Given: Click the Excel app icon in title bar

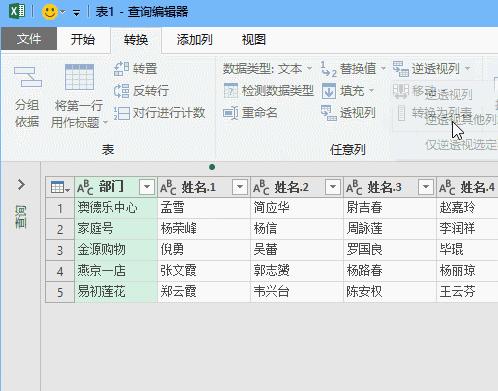Looking at the screenshot, I should click(x=18, y=12).
